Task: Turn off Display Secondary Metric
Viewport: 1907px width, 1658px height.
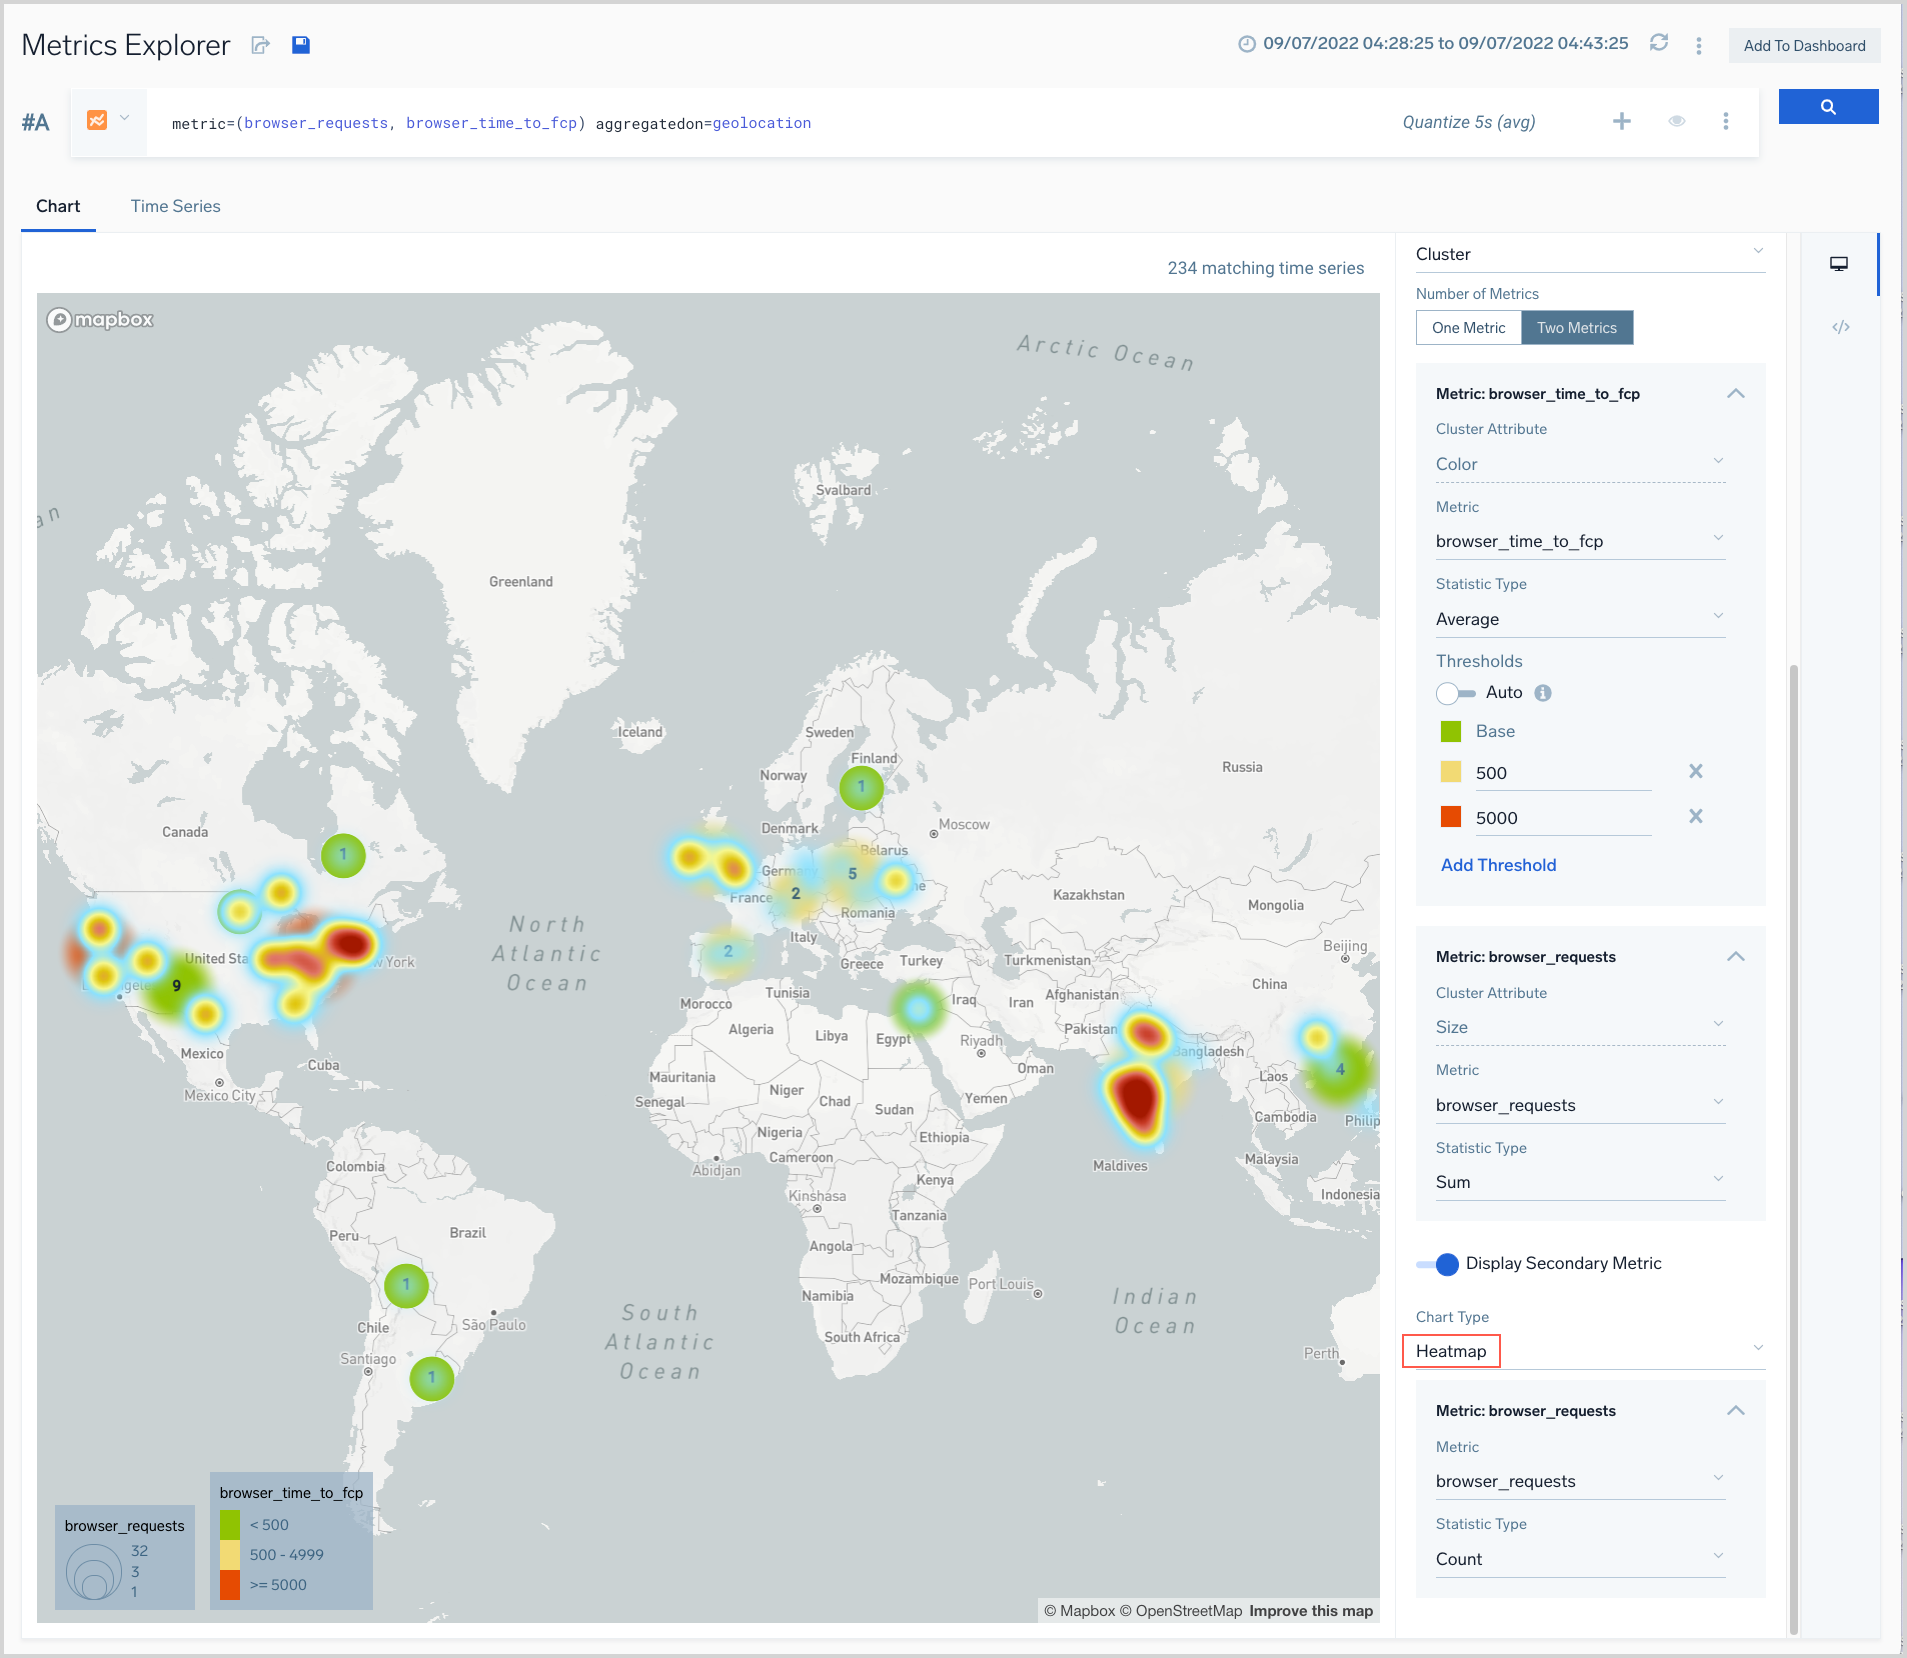Action: tap(1438, 1264)
